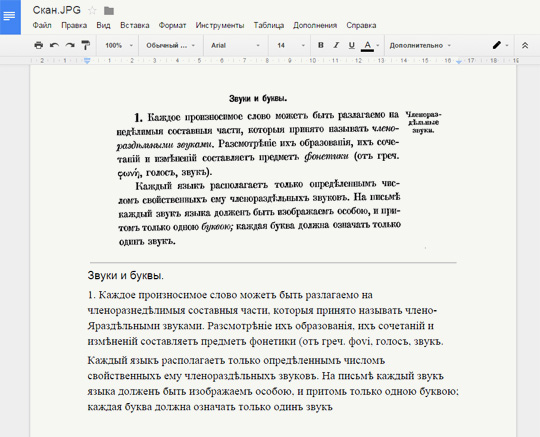Toggle italic formatting
Image resolution: width=540 pixels, height=437 pixels.
pos(336,45)
